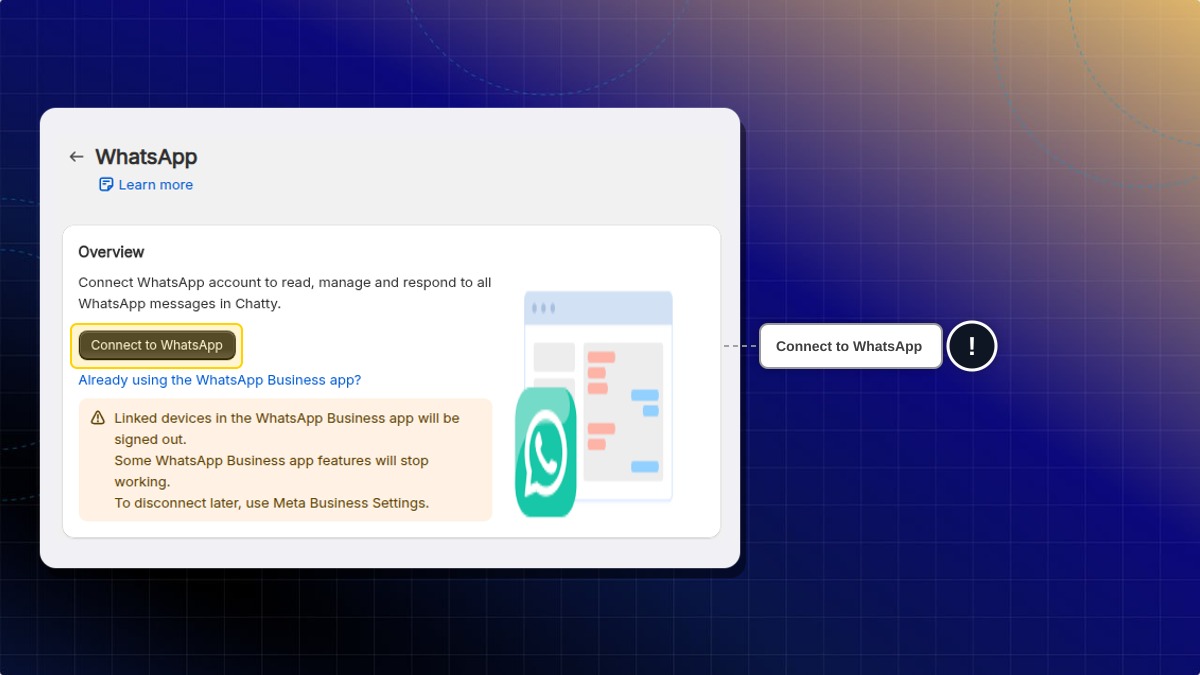
Task: Open 'Already using the WhatsApp Business app?' link
Action: (x=220, y=380)
